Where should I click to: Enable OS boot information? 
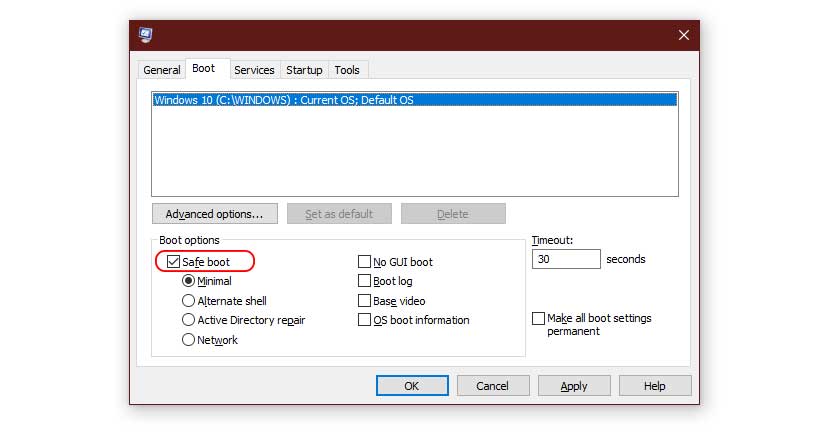point(364,320)
